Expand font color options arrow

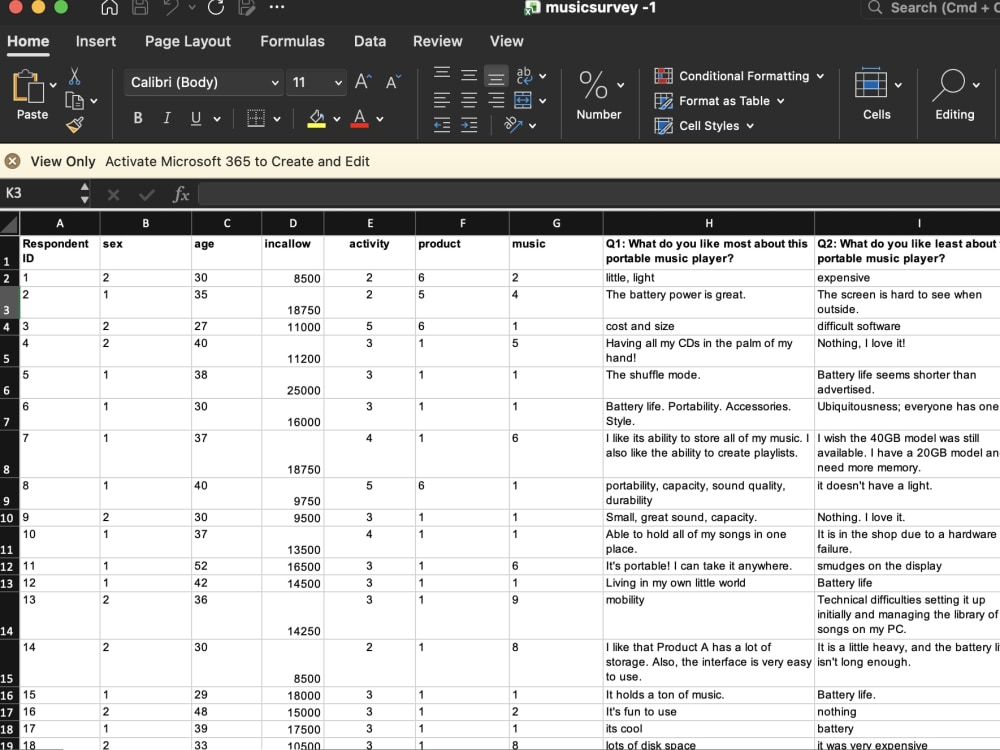(x=380, y=119)
